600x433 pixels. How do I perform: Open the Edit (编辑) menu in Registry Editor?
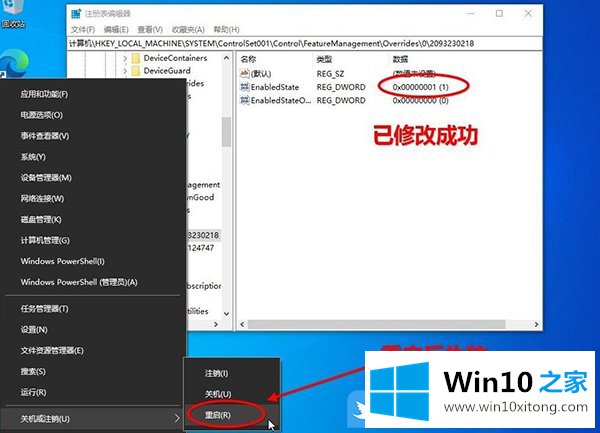click(x=116, y=29)
